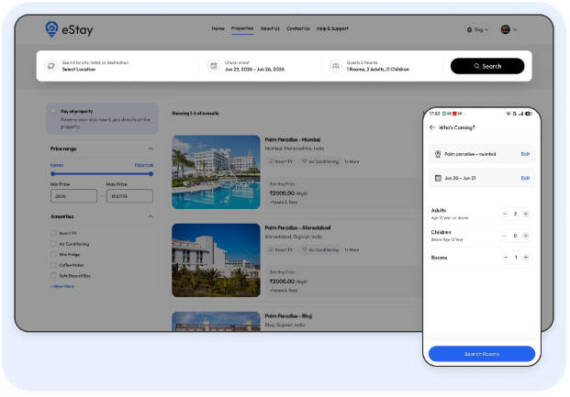Viewport: 570px width, 397px height.
Task: Toggle the Pay at property checkbox
Action: pos(54,111)
